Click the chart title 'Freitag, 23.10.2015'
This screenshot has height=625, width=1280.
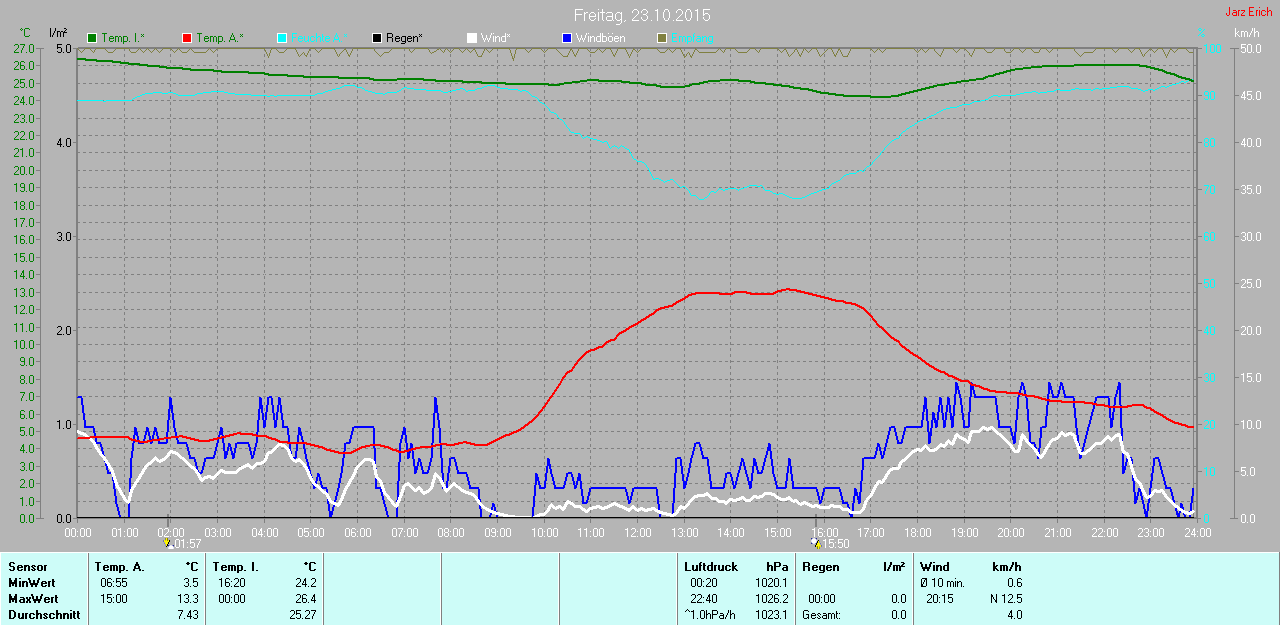point(642,16)
